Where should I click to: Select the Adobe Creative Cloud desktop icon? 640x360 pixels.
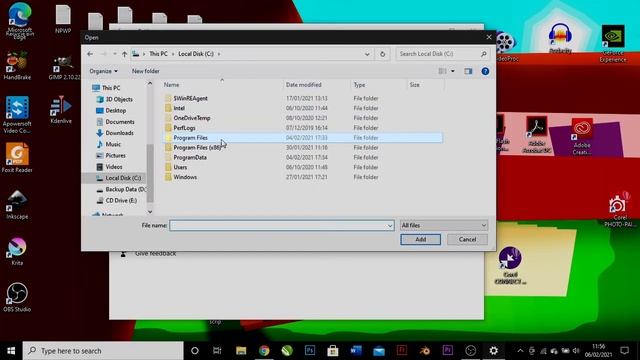pyautogui.click(x=582, y=136)
